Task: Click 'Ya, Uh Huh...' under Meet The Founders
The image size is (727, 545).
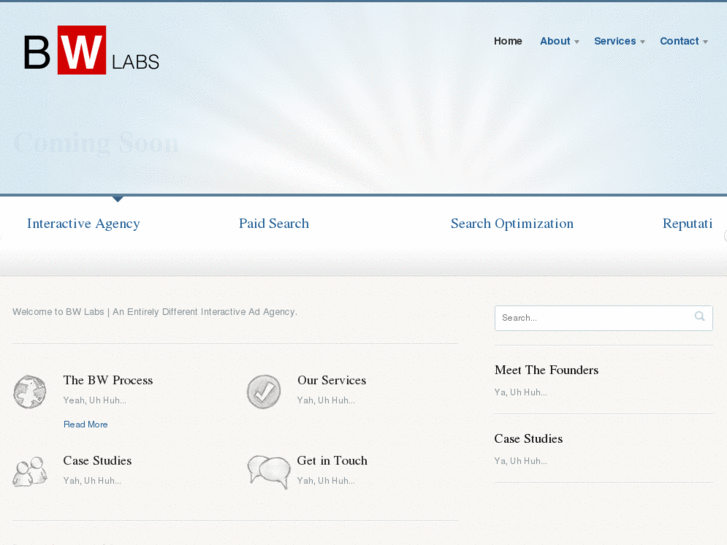Action: tap(521, 392)
